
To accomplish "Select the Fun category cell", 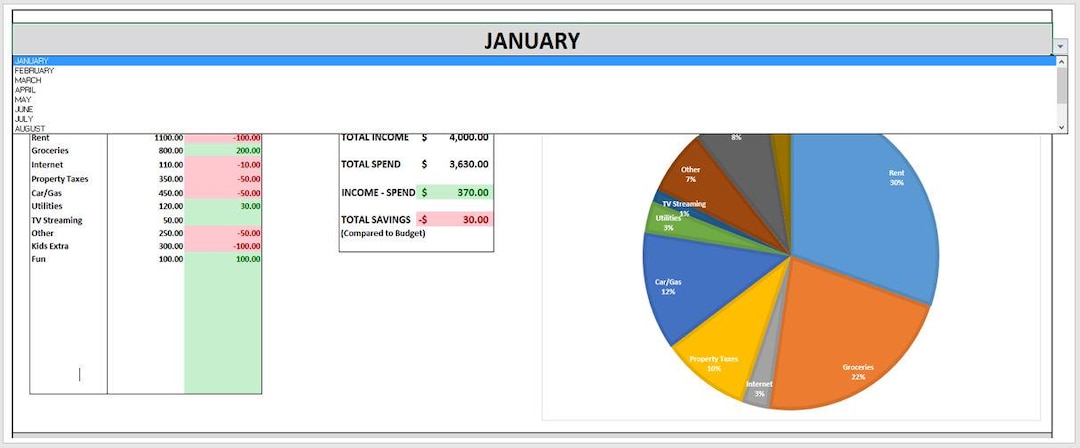I will [x=68, y=259].
